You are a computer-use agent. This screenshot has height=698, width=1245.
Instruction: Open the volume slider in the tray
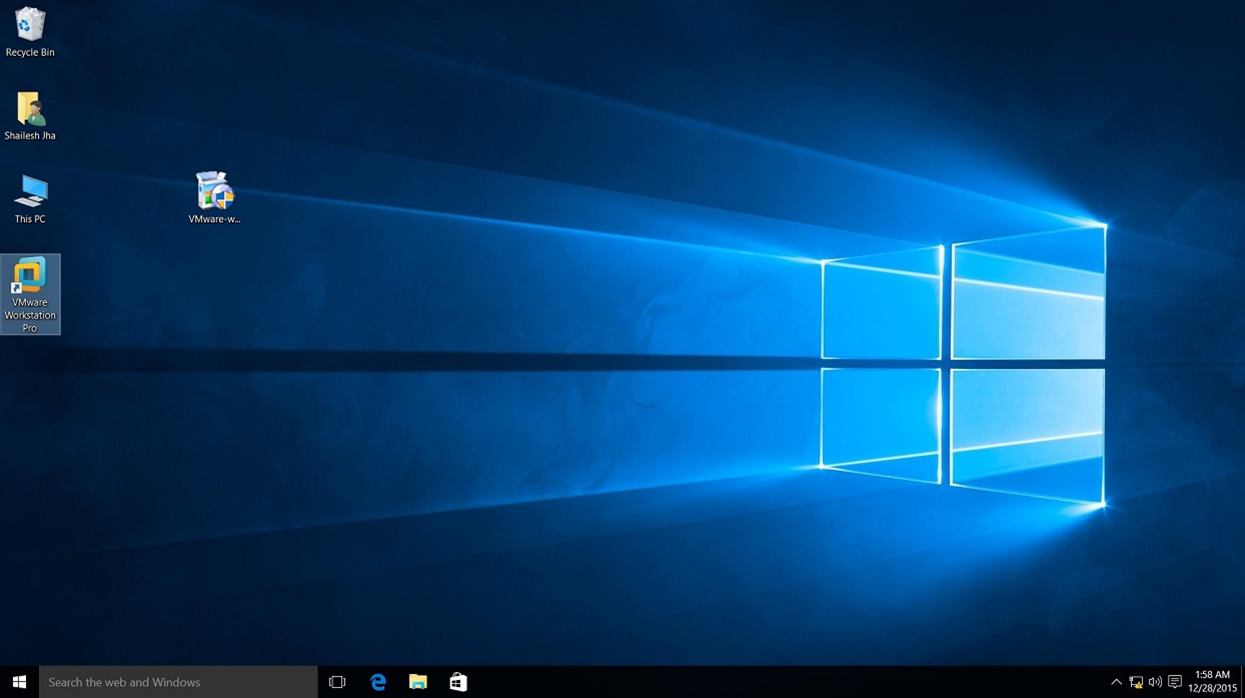tap(1155, 681)
